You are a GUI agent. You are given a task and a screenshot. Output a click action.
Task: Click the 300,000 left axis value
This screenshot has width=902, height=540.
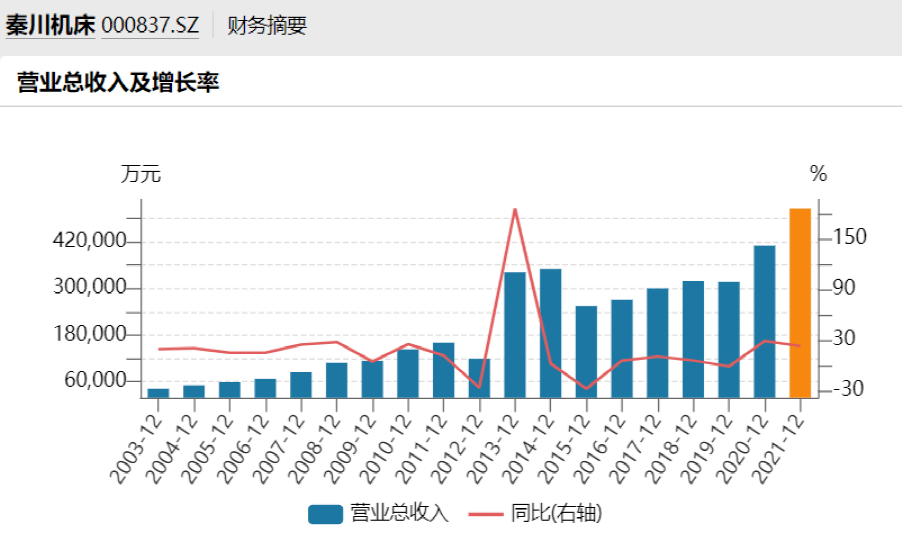tap(89, 286)
